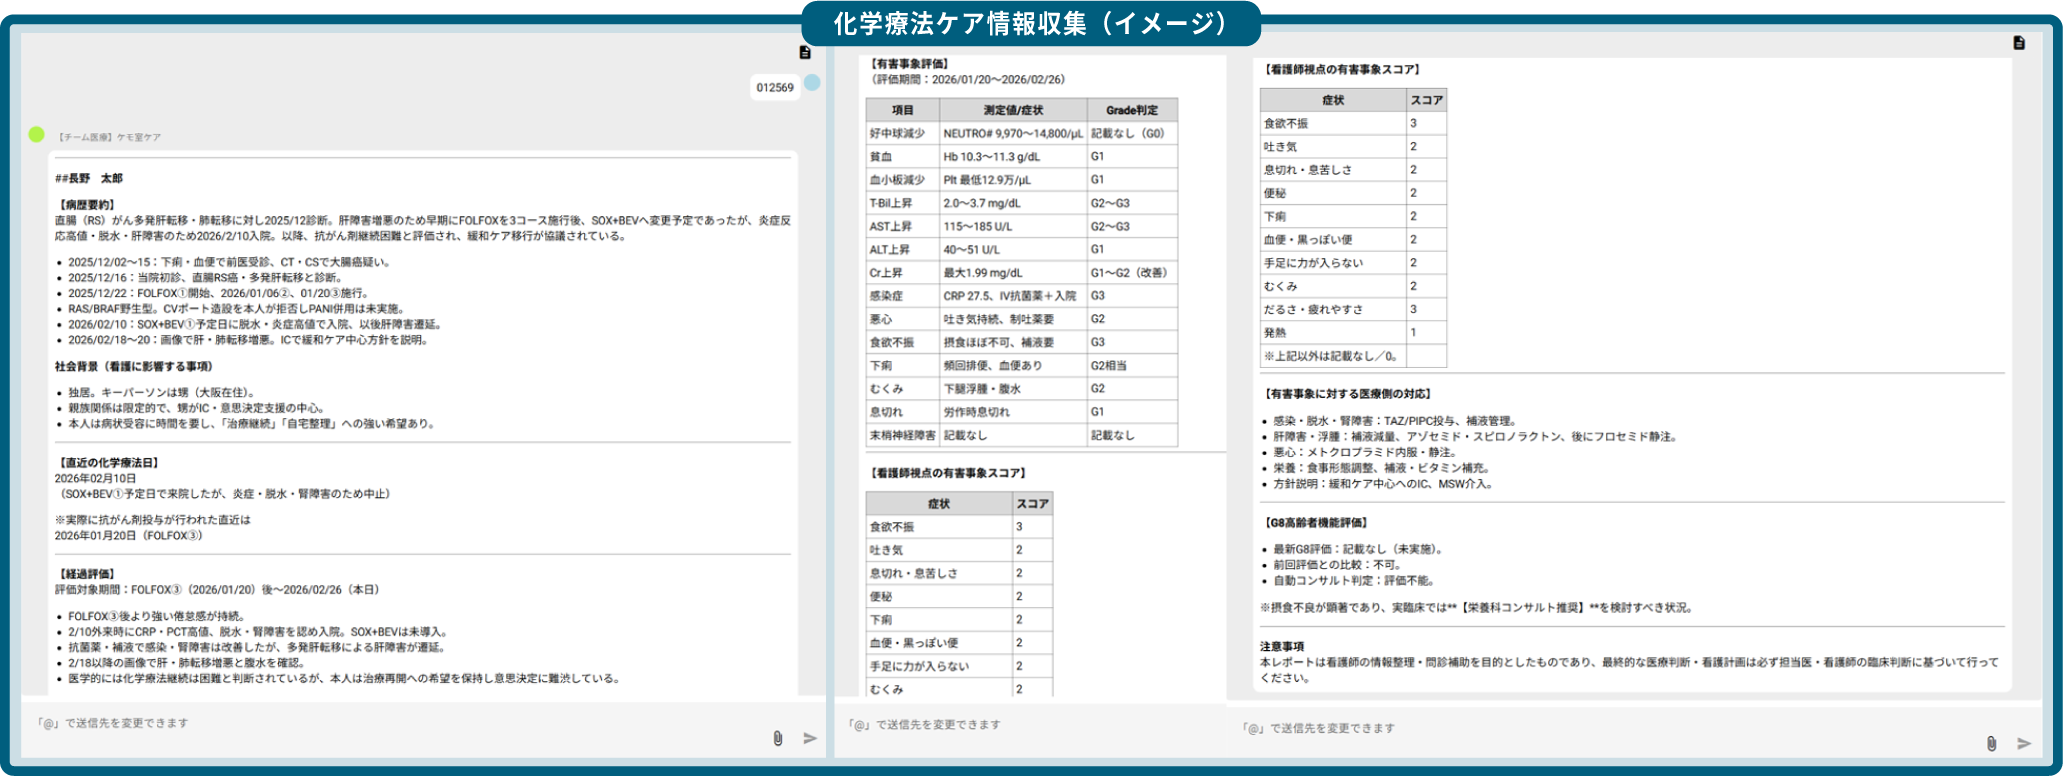Click the 項目 column header

(x=902, y=110)
